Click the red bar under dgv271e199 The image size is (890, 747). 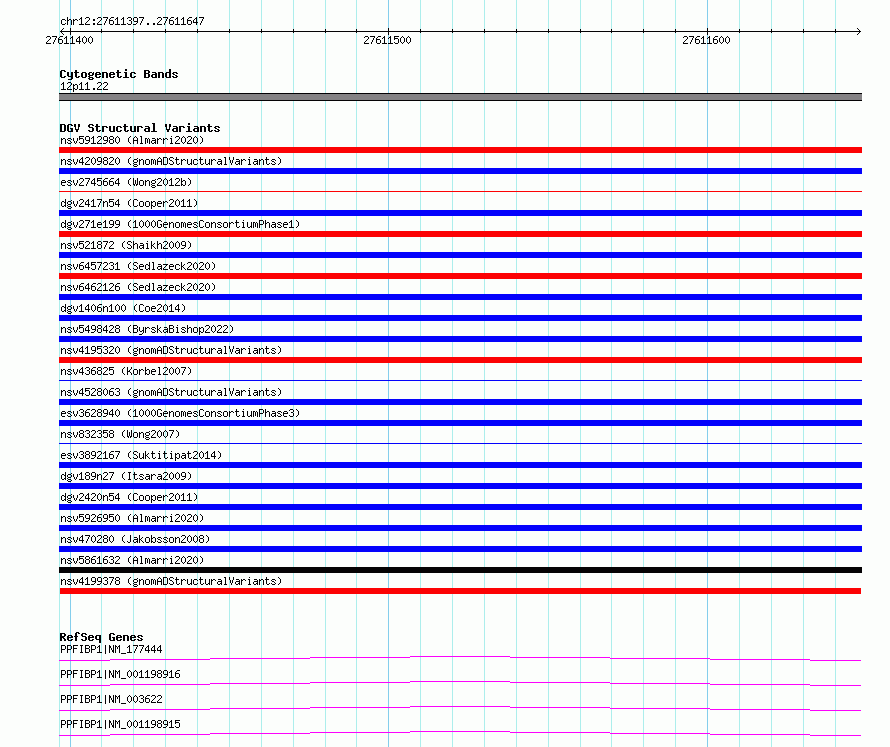coord(460,234)
